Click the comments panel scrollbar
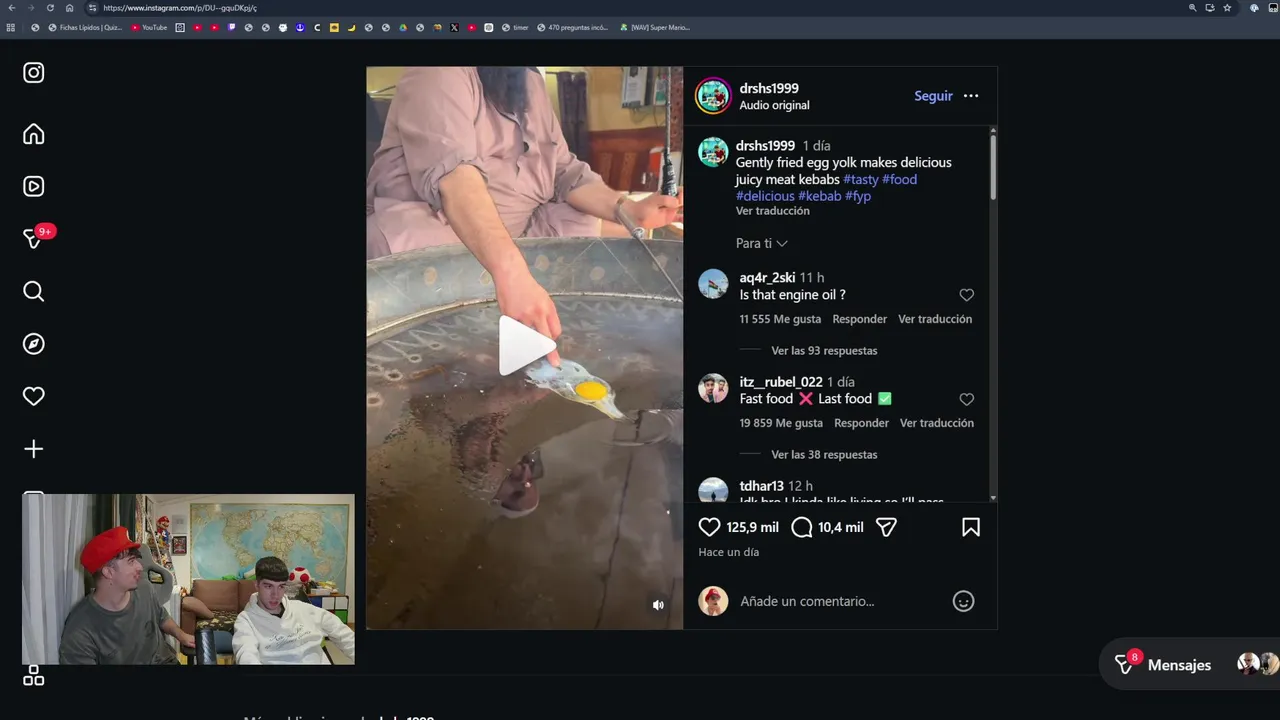1280x720 pixels. [993, 167]
